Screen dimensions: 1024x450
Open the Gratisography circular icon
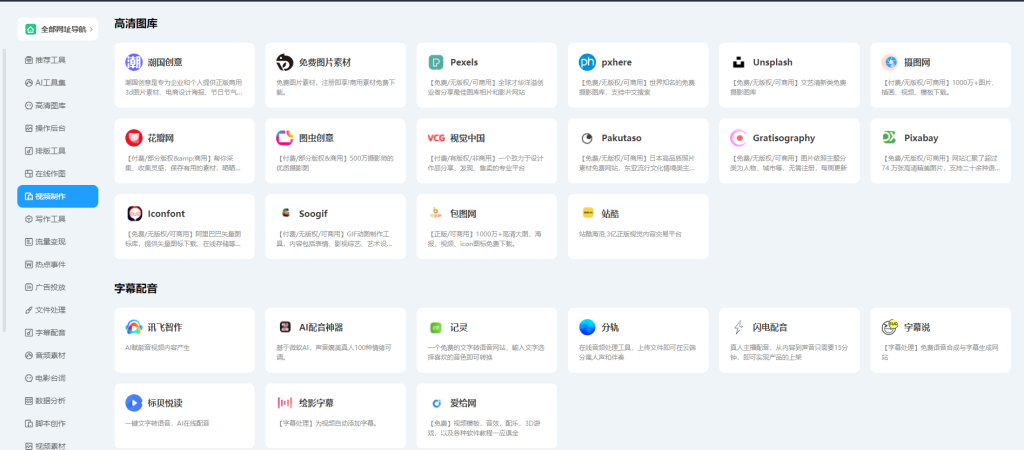(x=738, y=138)
